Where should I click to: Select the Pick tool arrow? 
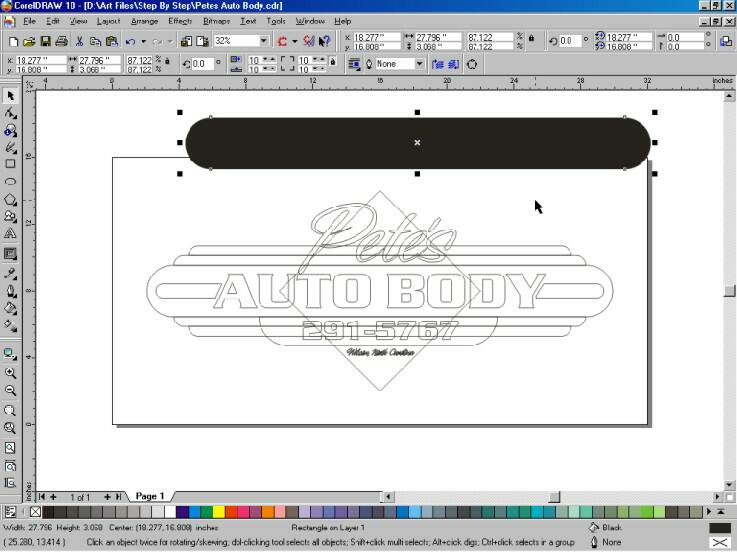[x=10, y=96]
